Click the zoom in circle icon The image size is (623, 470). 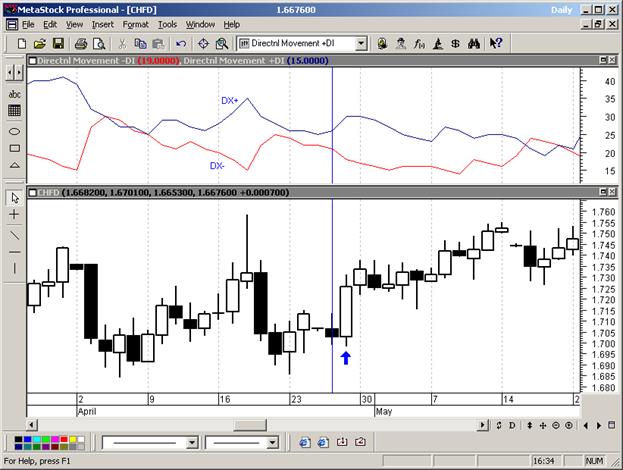[x=569, y=426]
